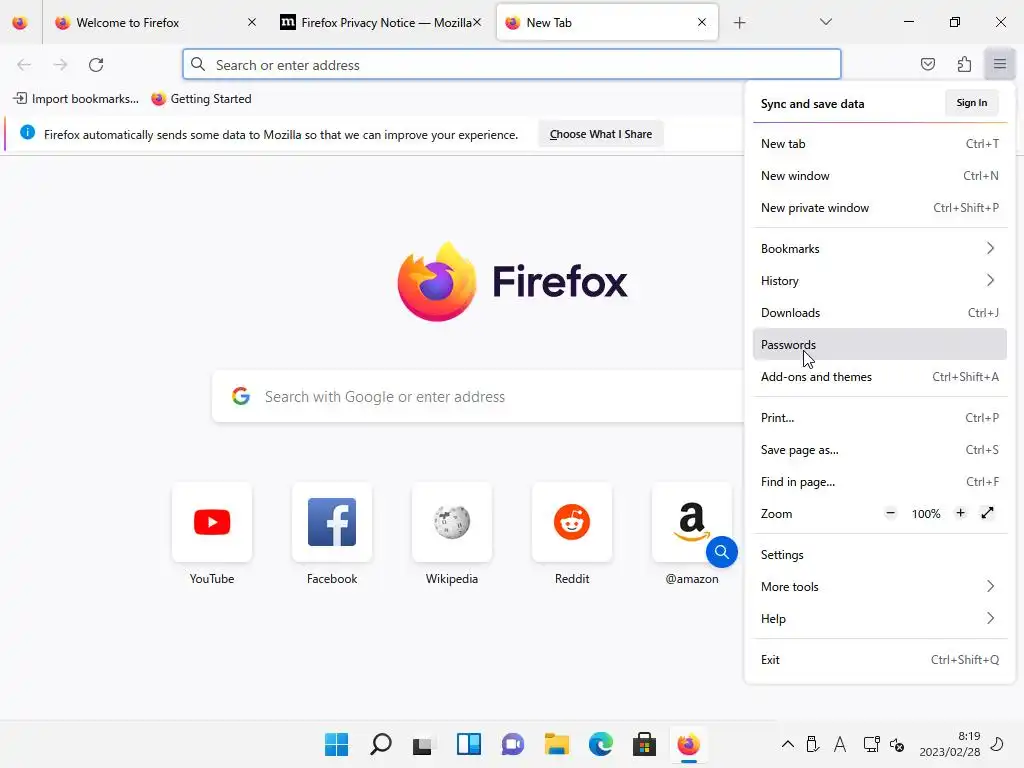Select Find in page... entry

[x=880, y=482]
